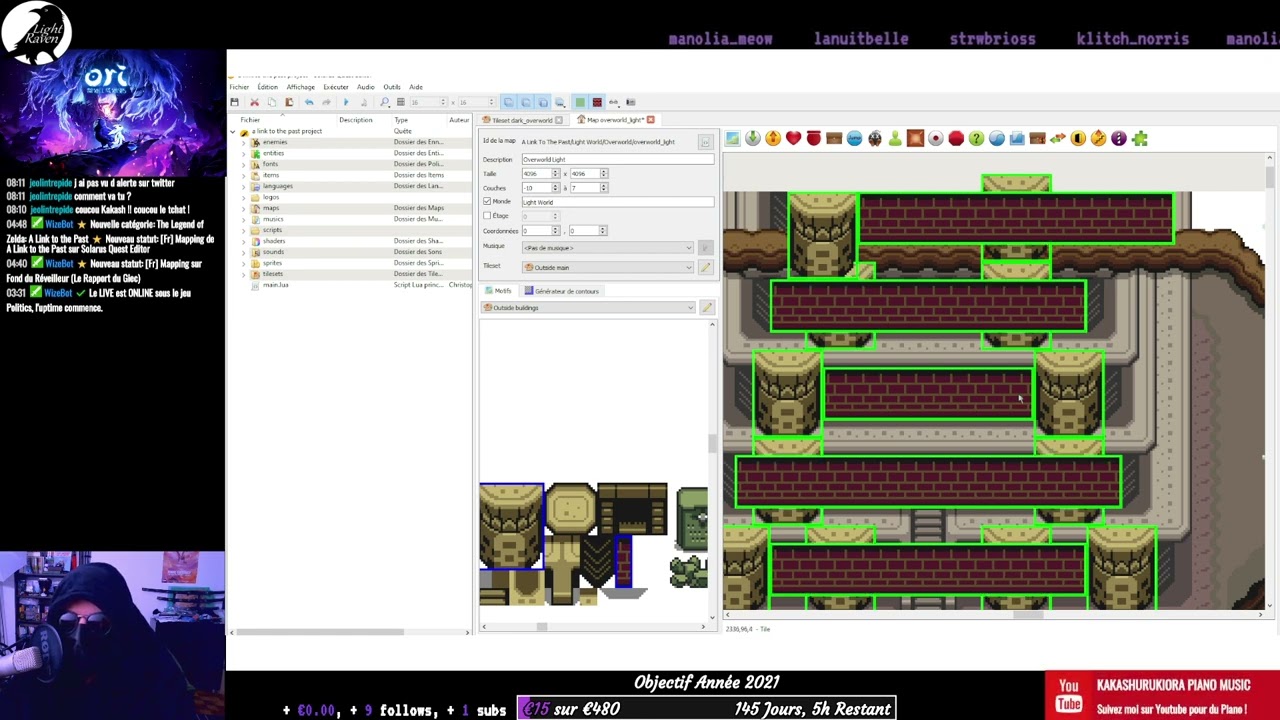Close the 'Map overworld_light' tab

click(650, 120)
